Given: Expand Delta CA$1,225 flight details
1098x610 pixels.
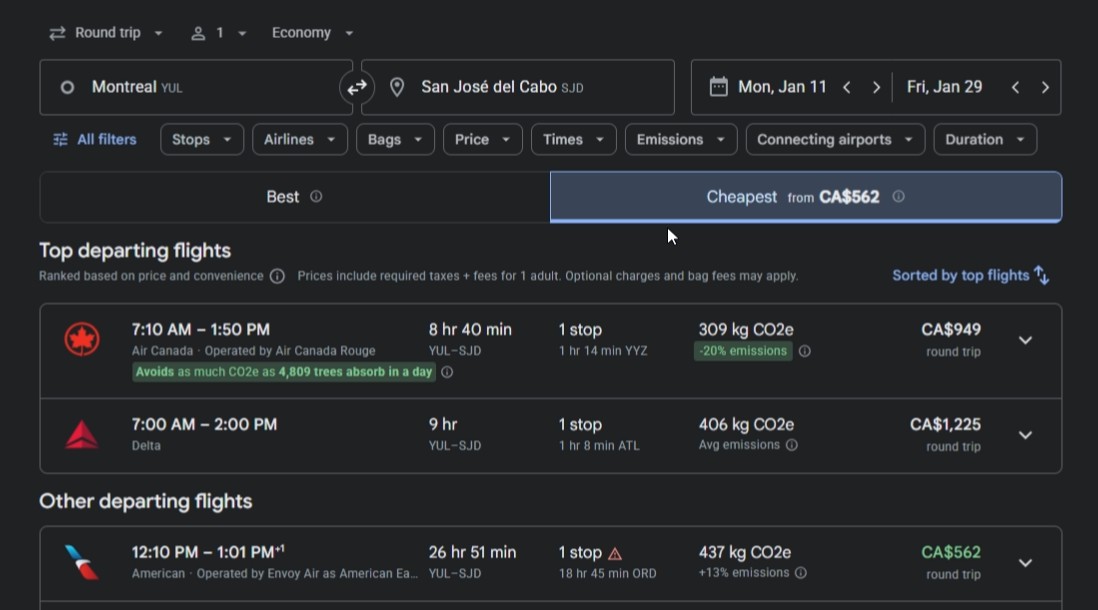Looking at the screenshot, I should click(1025, 435).
